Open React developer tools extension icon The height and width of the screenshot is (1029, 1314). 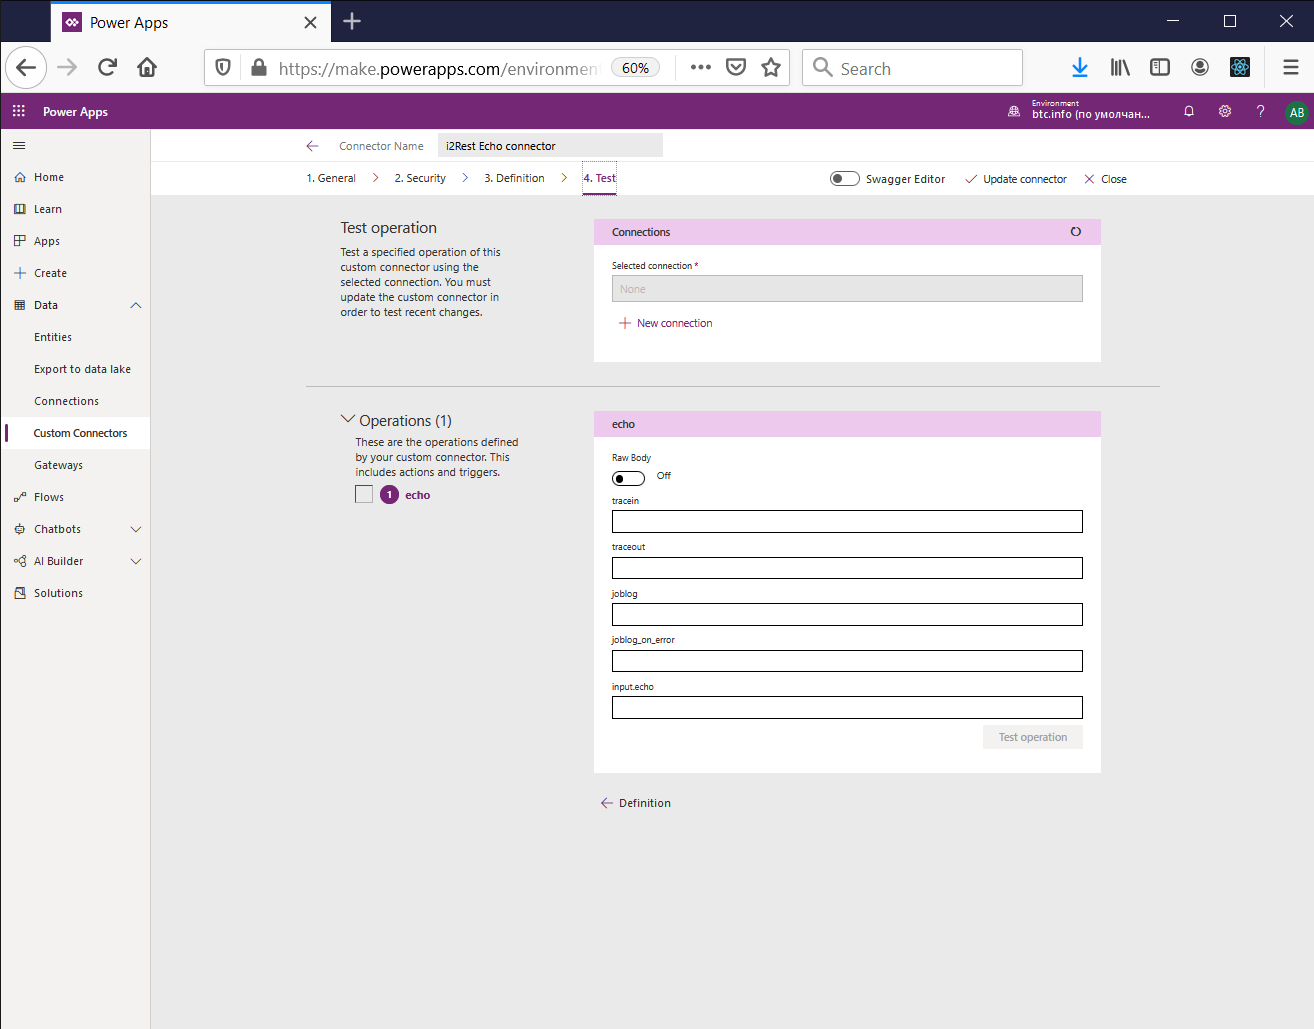(1240, 67)
